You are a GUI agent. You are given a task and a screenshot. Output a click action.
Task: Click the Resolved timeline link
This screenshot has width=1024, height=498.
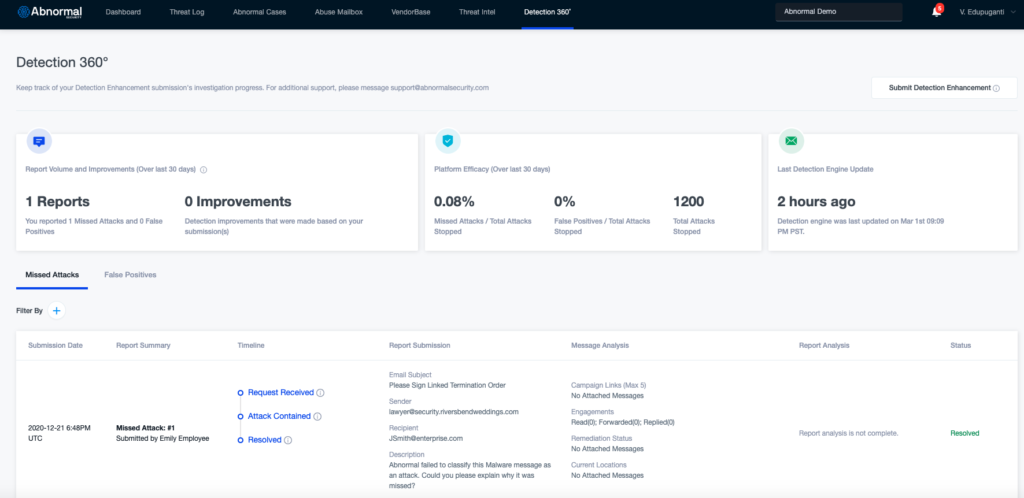tap(264, 440)
